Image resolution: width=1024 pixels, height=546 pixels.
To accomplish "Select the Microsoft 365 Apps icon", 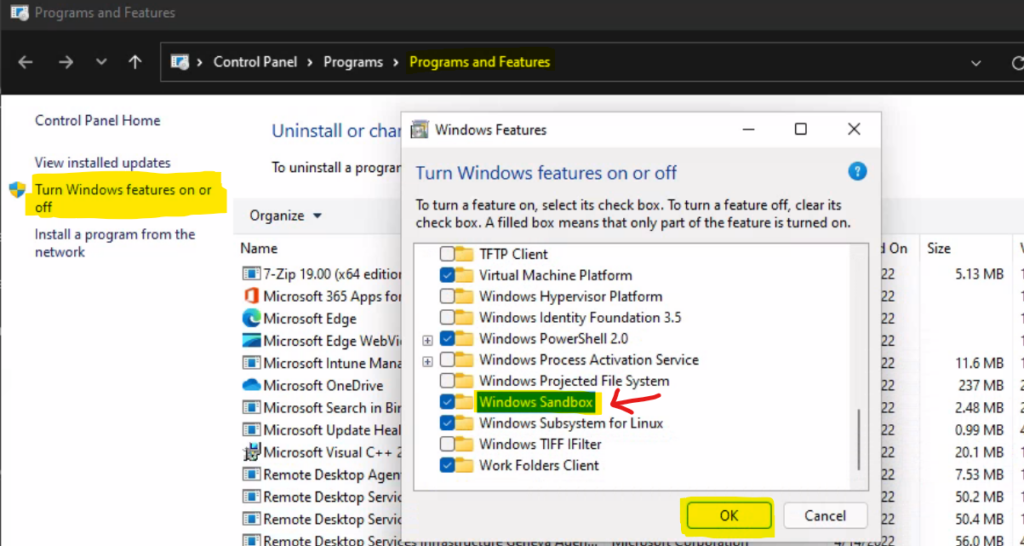I will pyautogui.click(x=251, y=296).
